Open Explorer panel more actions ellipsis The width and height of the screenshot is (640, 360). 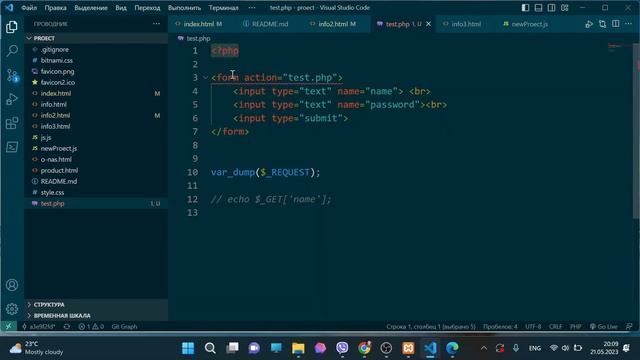[x=156, y=24]
